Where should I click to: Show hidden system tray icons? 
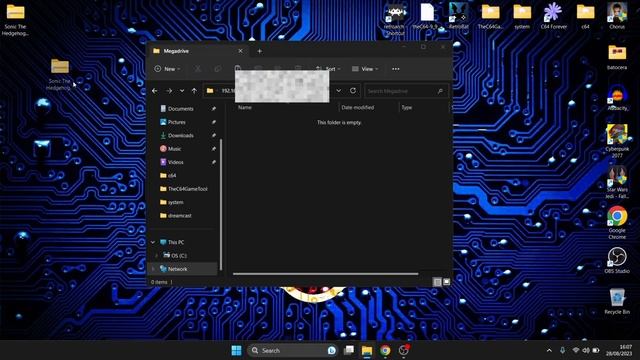pyautogui.click(x=549, y=351)
